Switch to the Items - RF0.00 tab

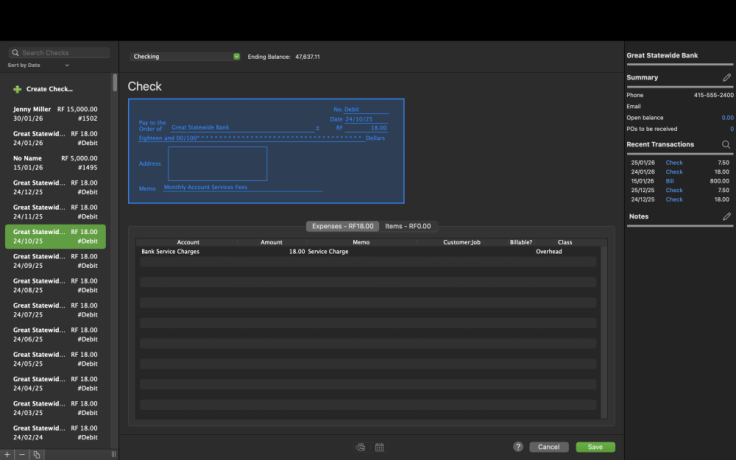coord(407,226)
